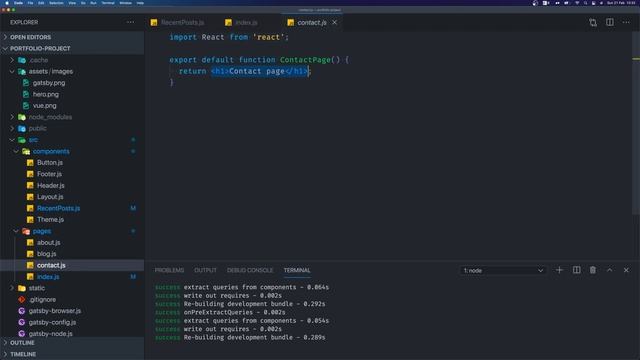Screen dimensions: 640x360
Task: Click Wi-Fi icon in macOS menu bar
Action: pos(577,3)
